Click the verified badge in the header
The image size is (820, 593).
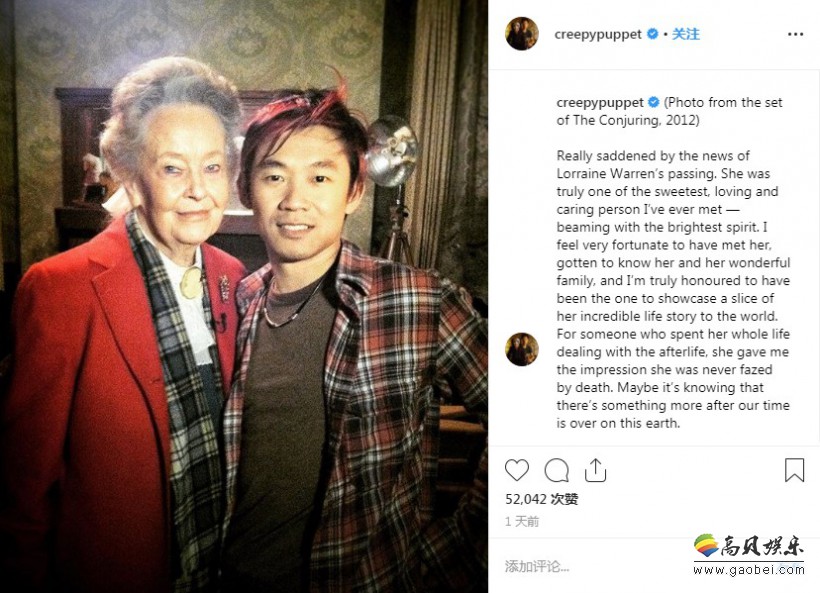point(652,34)
